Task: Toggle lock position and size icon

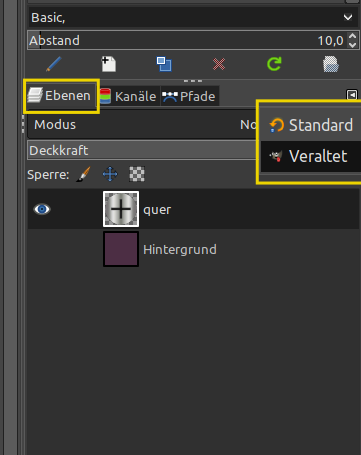Action: pos(110,174)
